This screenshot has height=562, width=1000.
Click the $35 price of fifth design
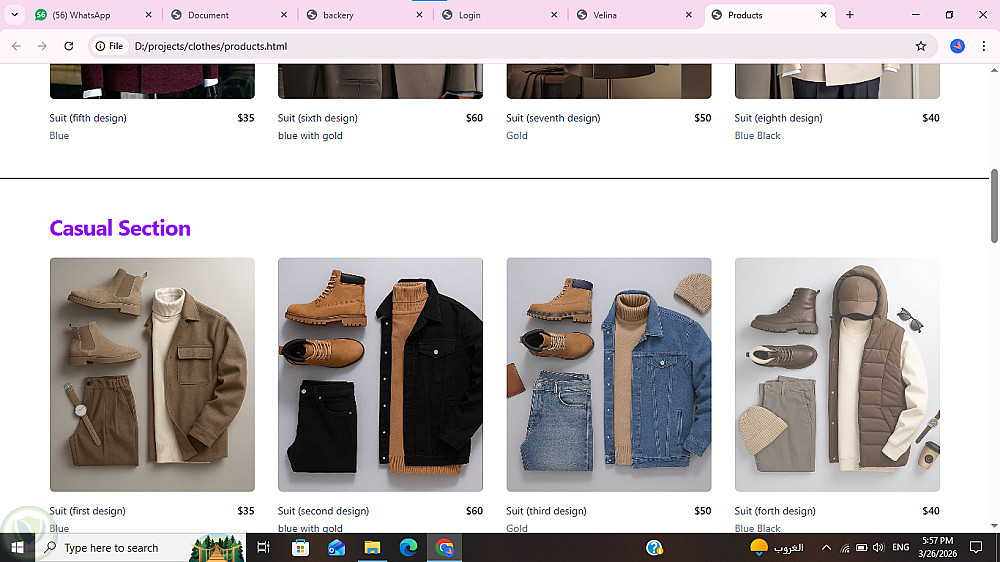pyautogui.click(x=246, y=118)
